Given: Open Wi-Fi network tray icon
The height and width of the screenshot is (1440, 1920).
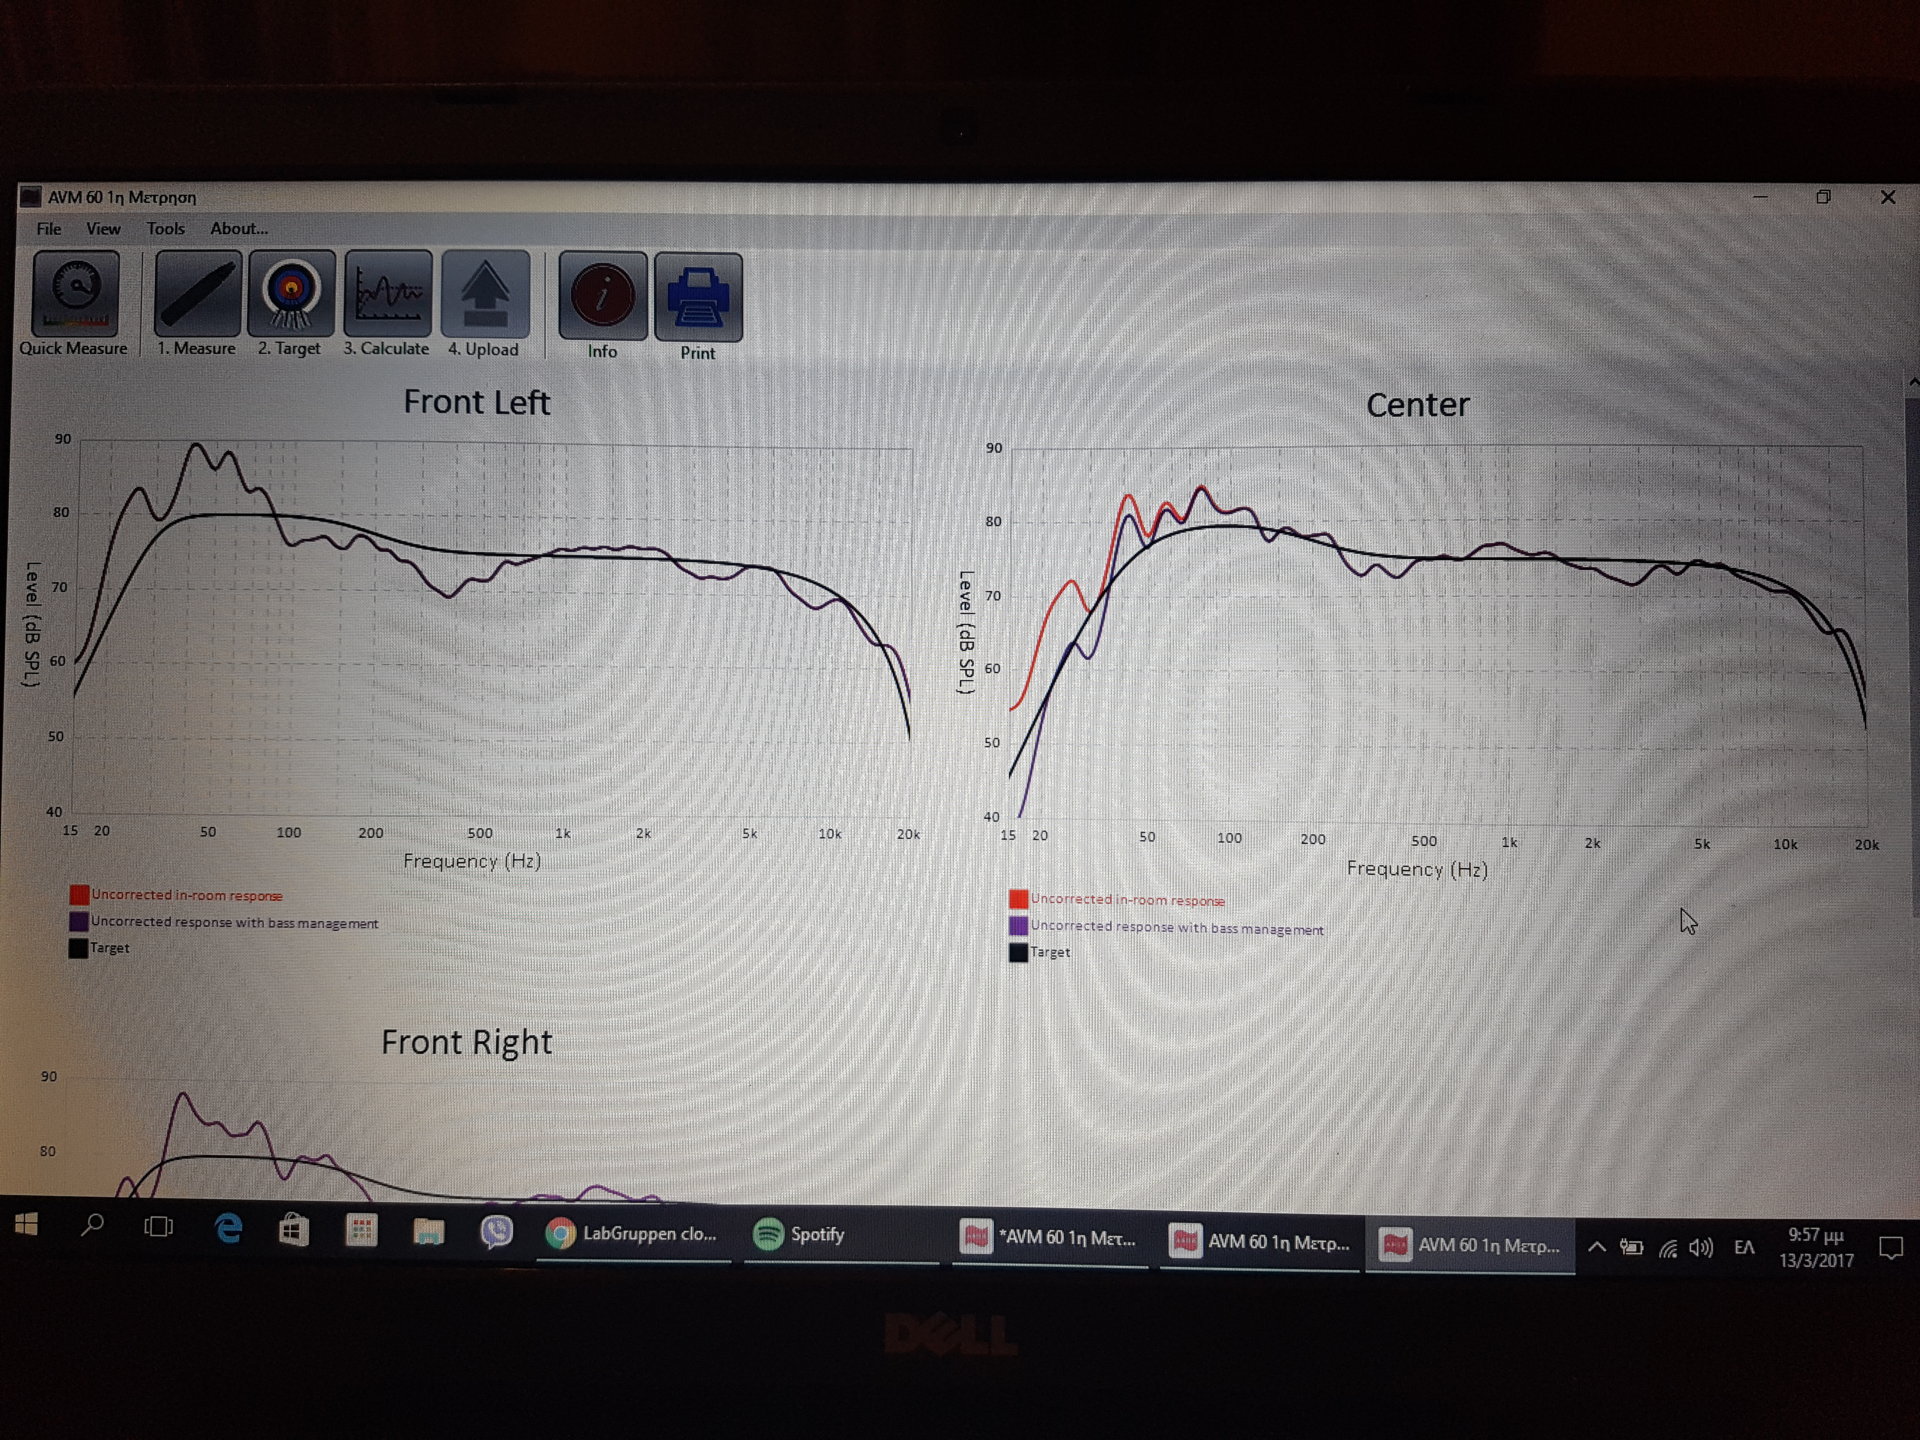Looking at the screenshot, I should pyautogui.click(x=1667, y=1248).
